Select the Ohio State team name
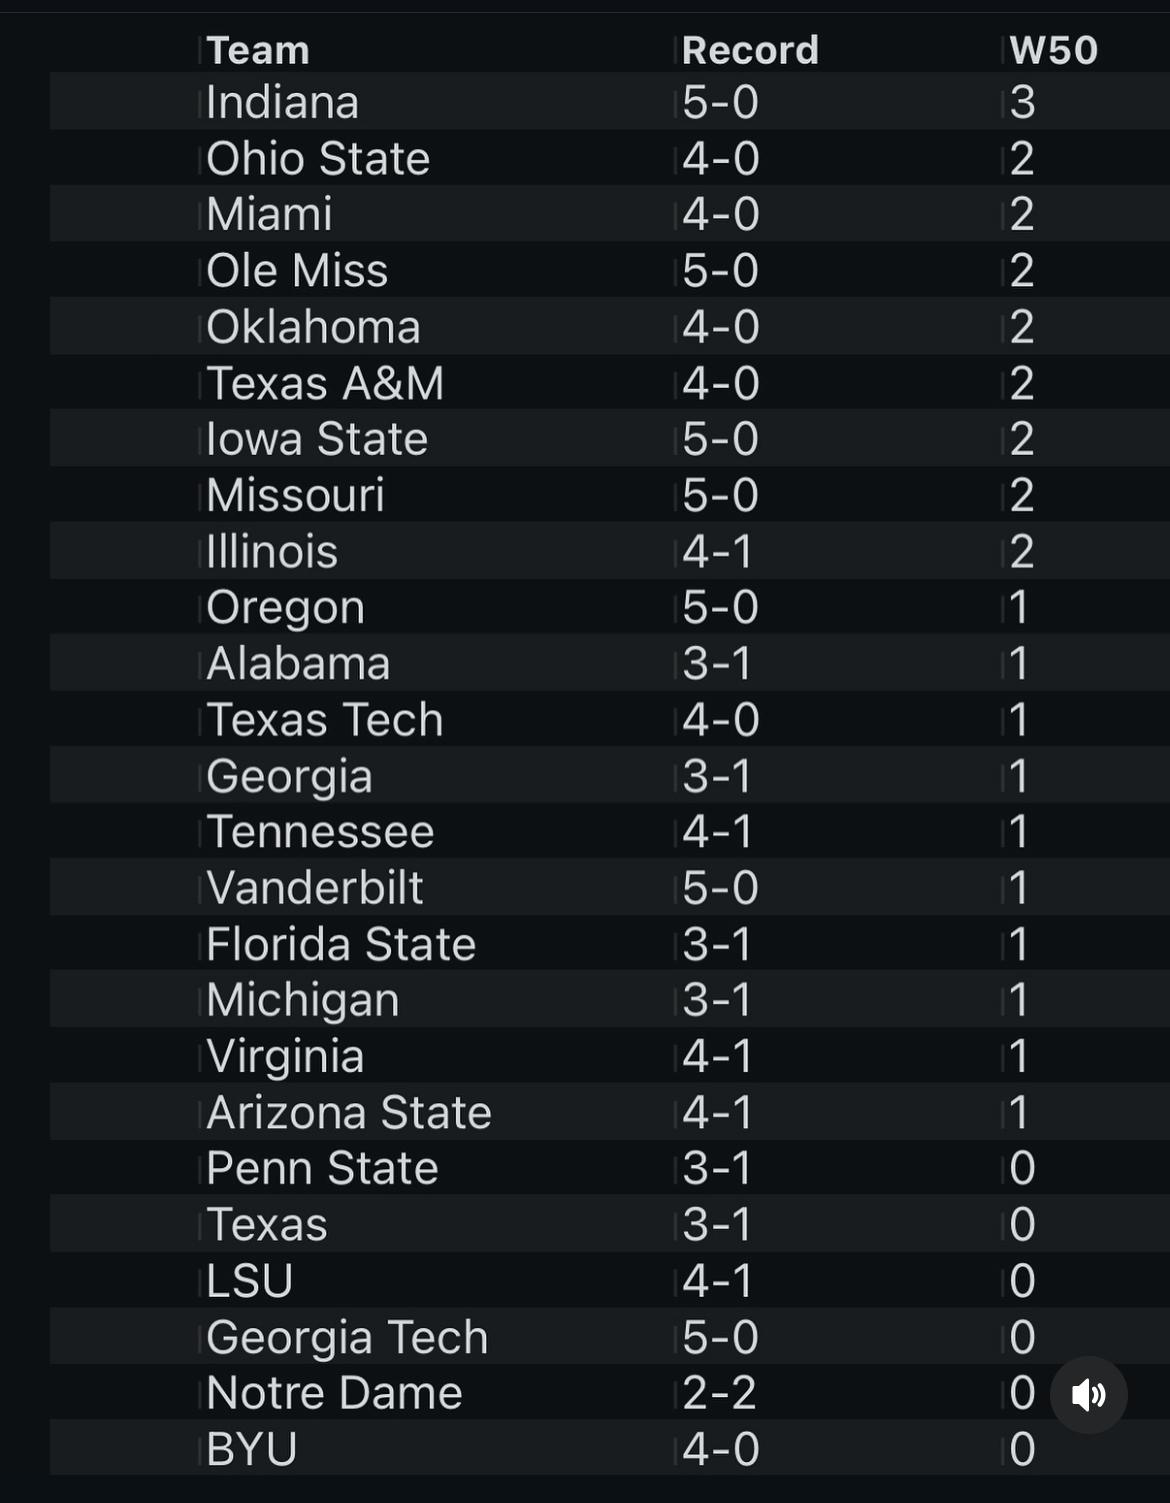Screen dimensions: 1170x1503 click(318, 159)
